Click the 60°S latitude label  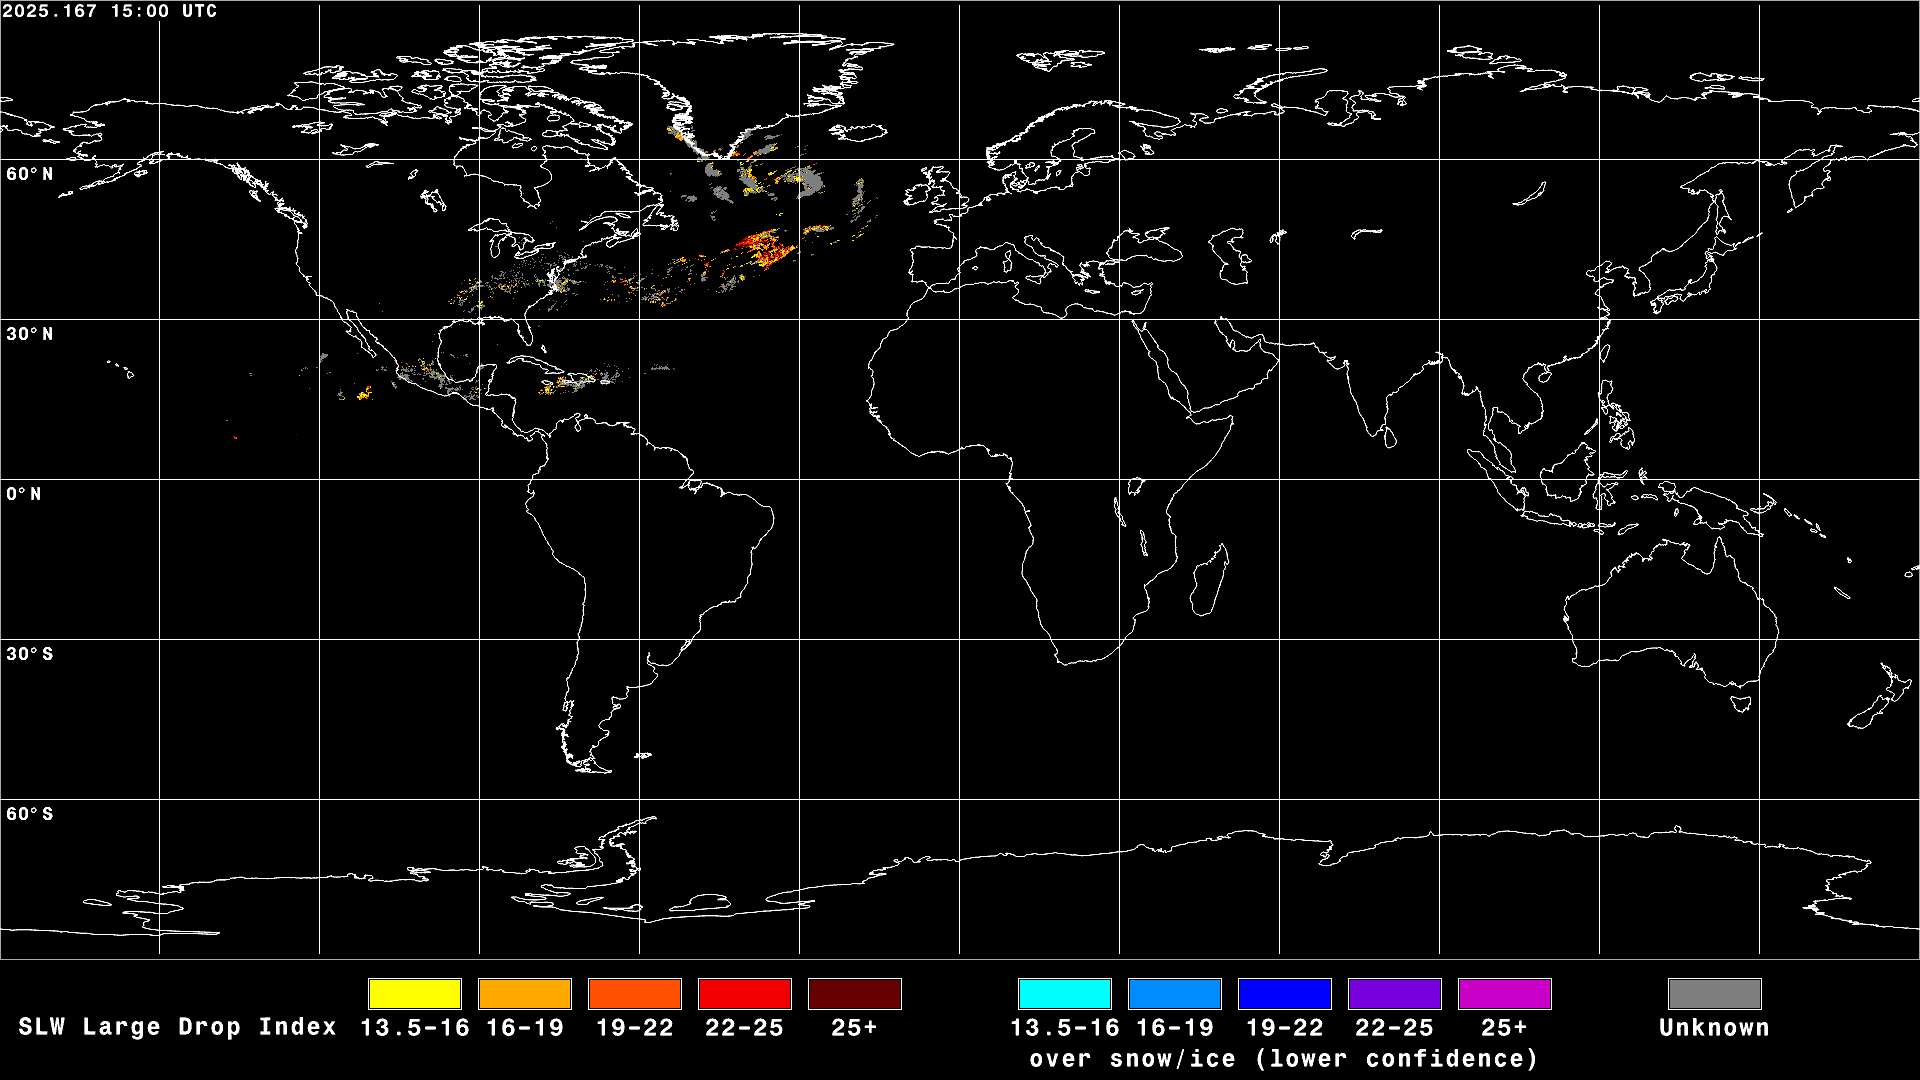(30, 814)
